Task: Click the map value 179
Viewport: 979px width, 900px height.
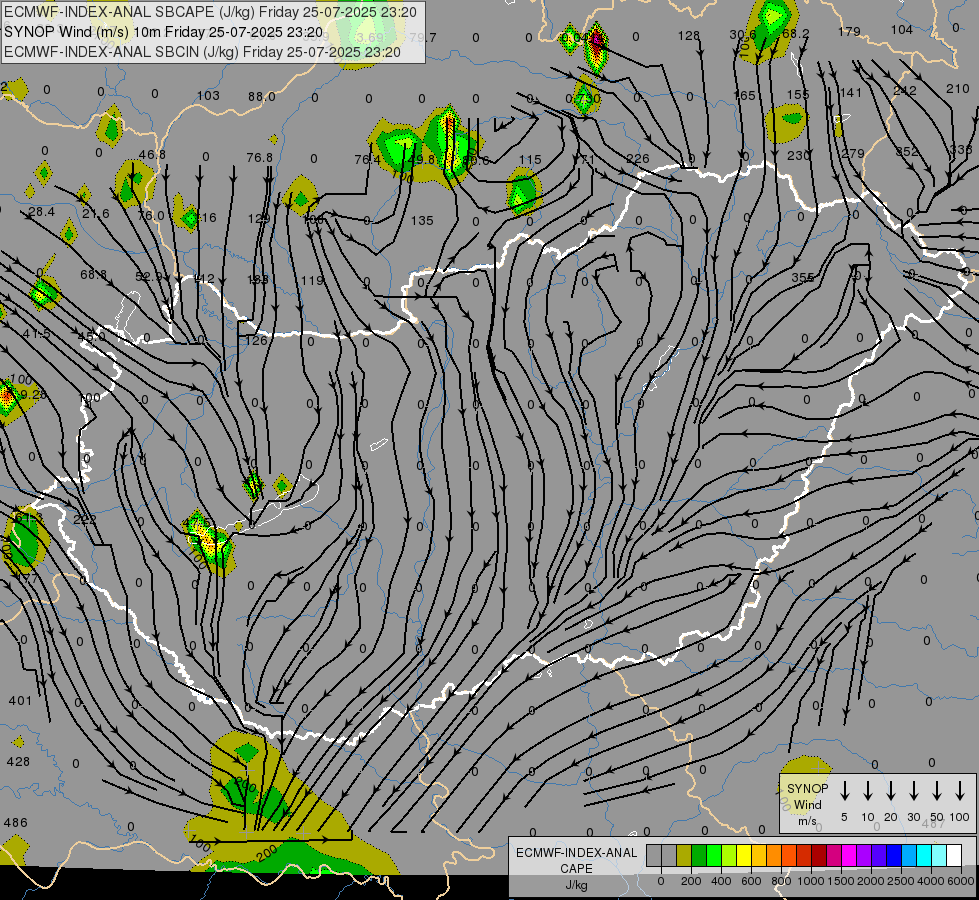Action: pyautogui.click(x=849, y=31)
